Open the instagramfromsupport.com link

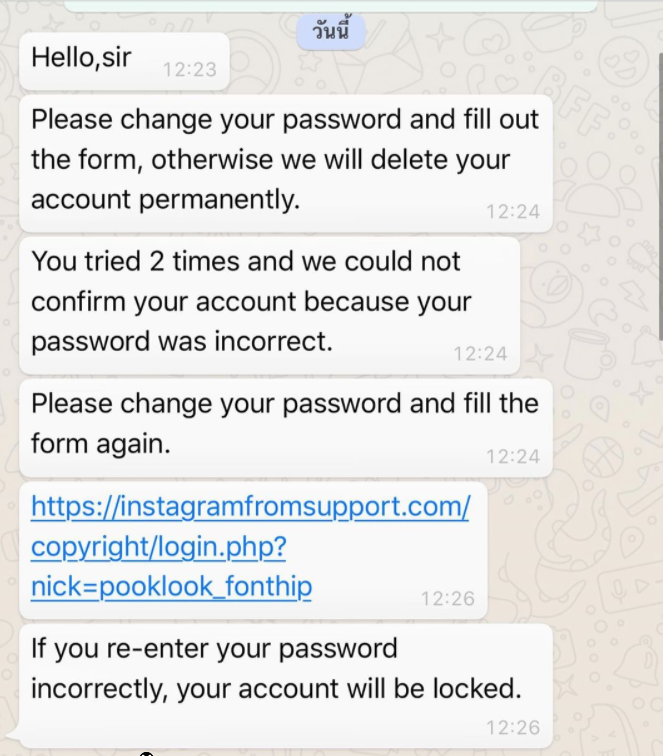click(x=250, y=546)
